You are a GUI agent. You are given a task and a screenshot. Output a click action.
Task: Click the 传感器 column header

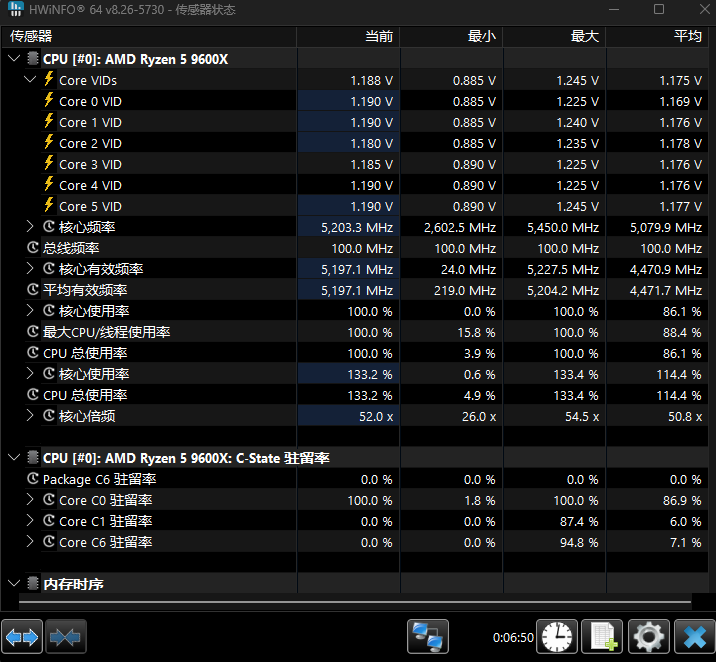(x=150, y=36)
